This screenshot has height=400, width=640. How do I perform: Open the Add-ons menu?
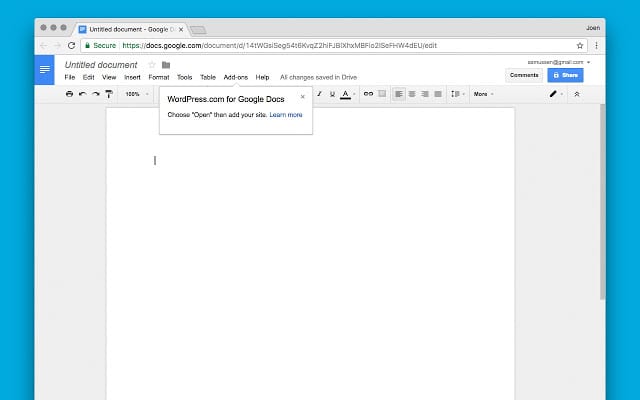pyautogui.click(x=236, y=77)
